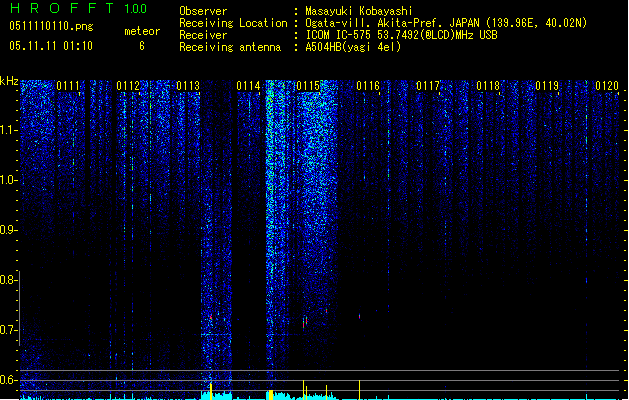Click the 'Receiving Location' label
This screenshot has width=629, height=400.
233,23
